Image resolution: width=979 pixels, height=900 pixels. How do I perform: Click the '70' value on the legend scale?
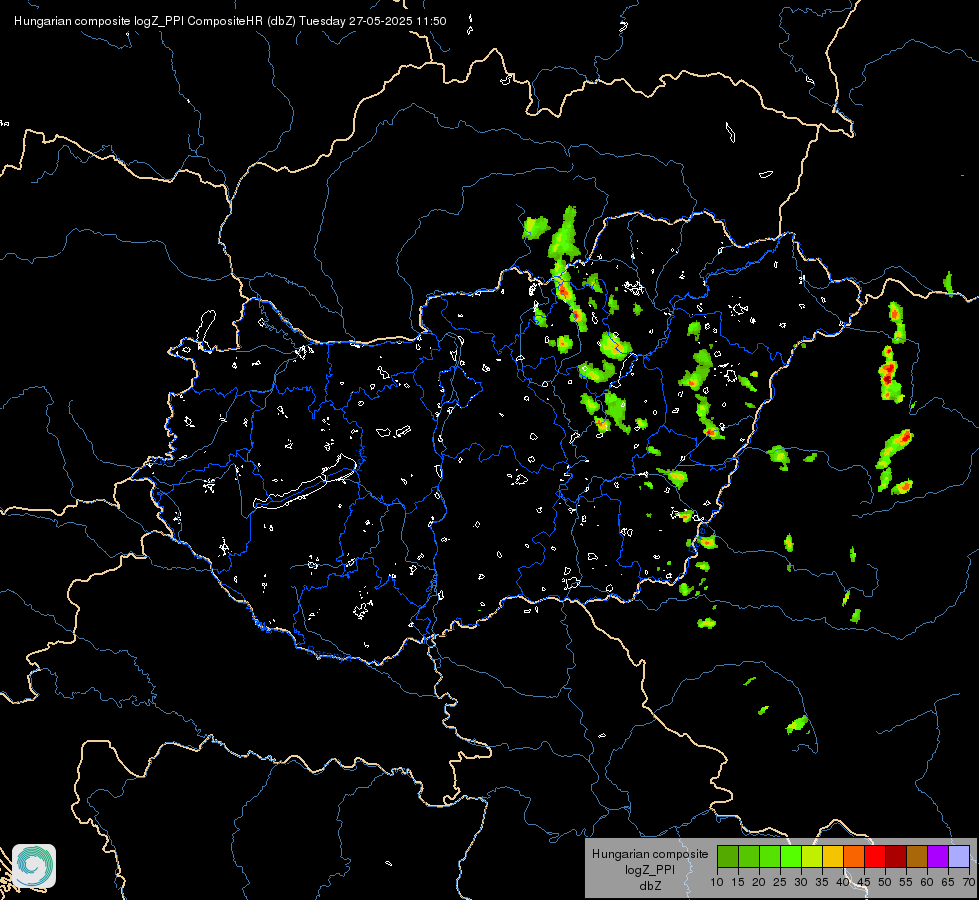(x=969, y=882)
